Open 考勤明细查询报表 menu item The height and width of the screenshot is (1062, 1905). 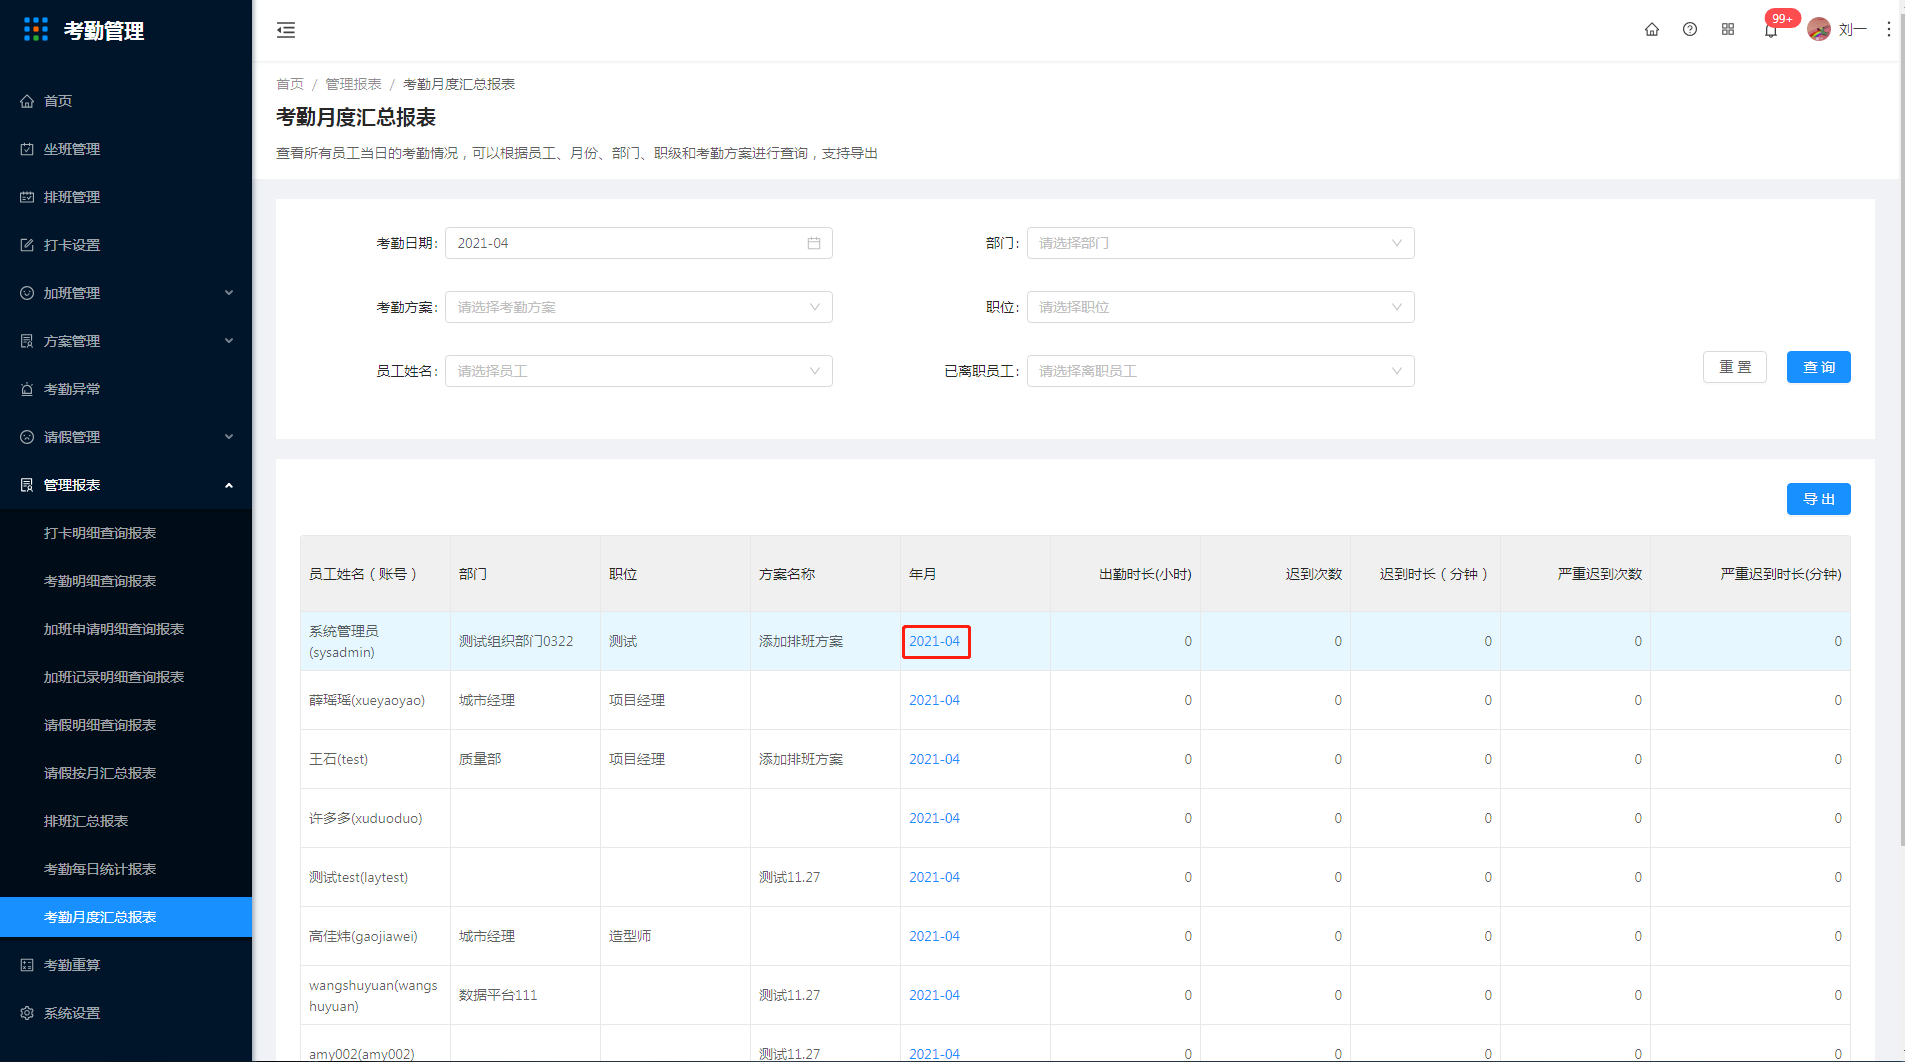(126, 581)
